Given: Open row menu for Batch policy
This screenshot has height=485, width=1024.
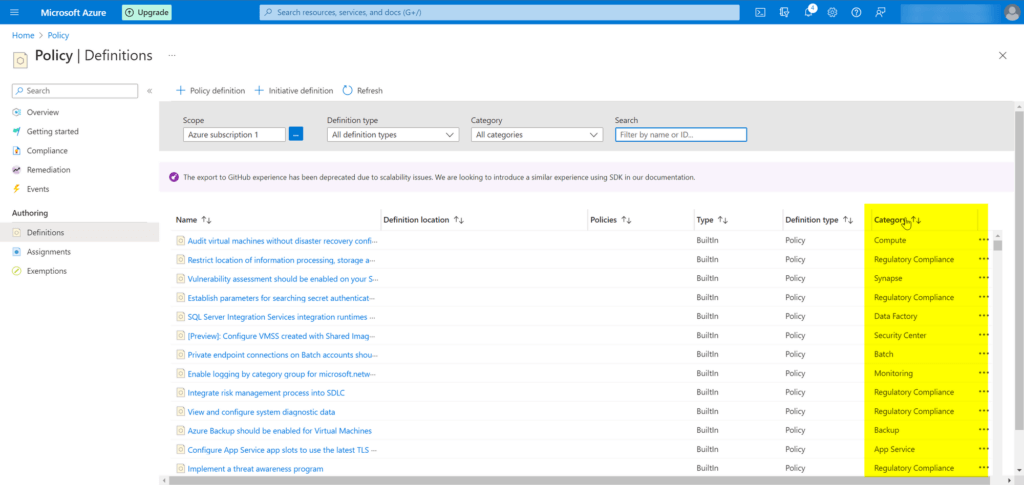Looking at the screenshot, I should pos(984,354).
